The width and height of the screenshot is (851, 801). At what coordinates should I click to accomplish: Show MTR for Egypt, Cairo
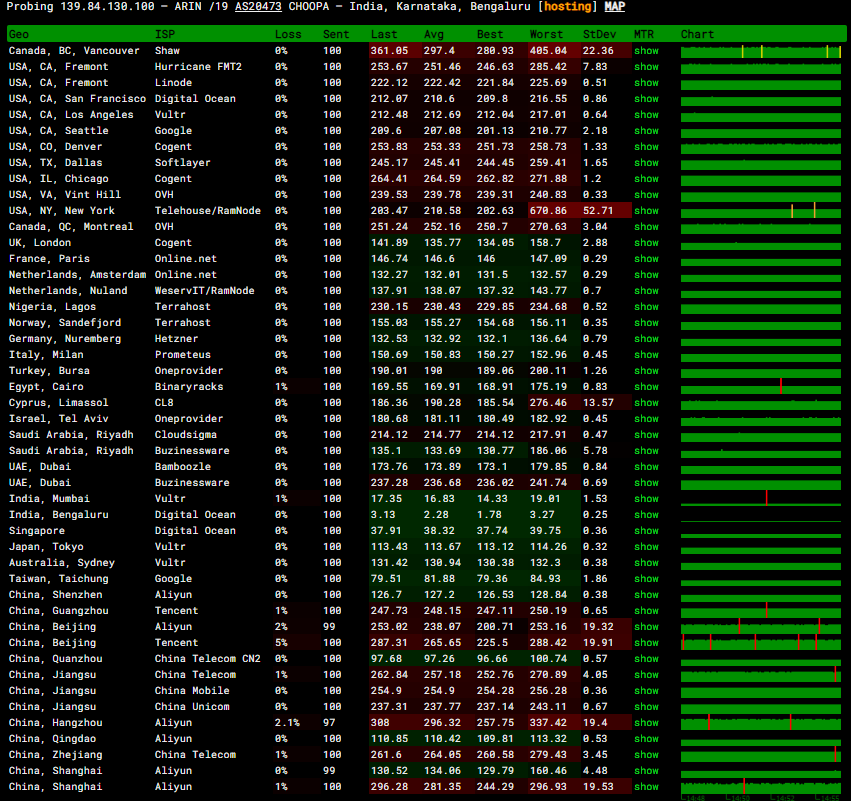646,387
